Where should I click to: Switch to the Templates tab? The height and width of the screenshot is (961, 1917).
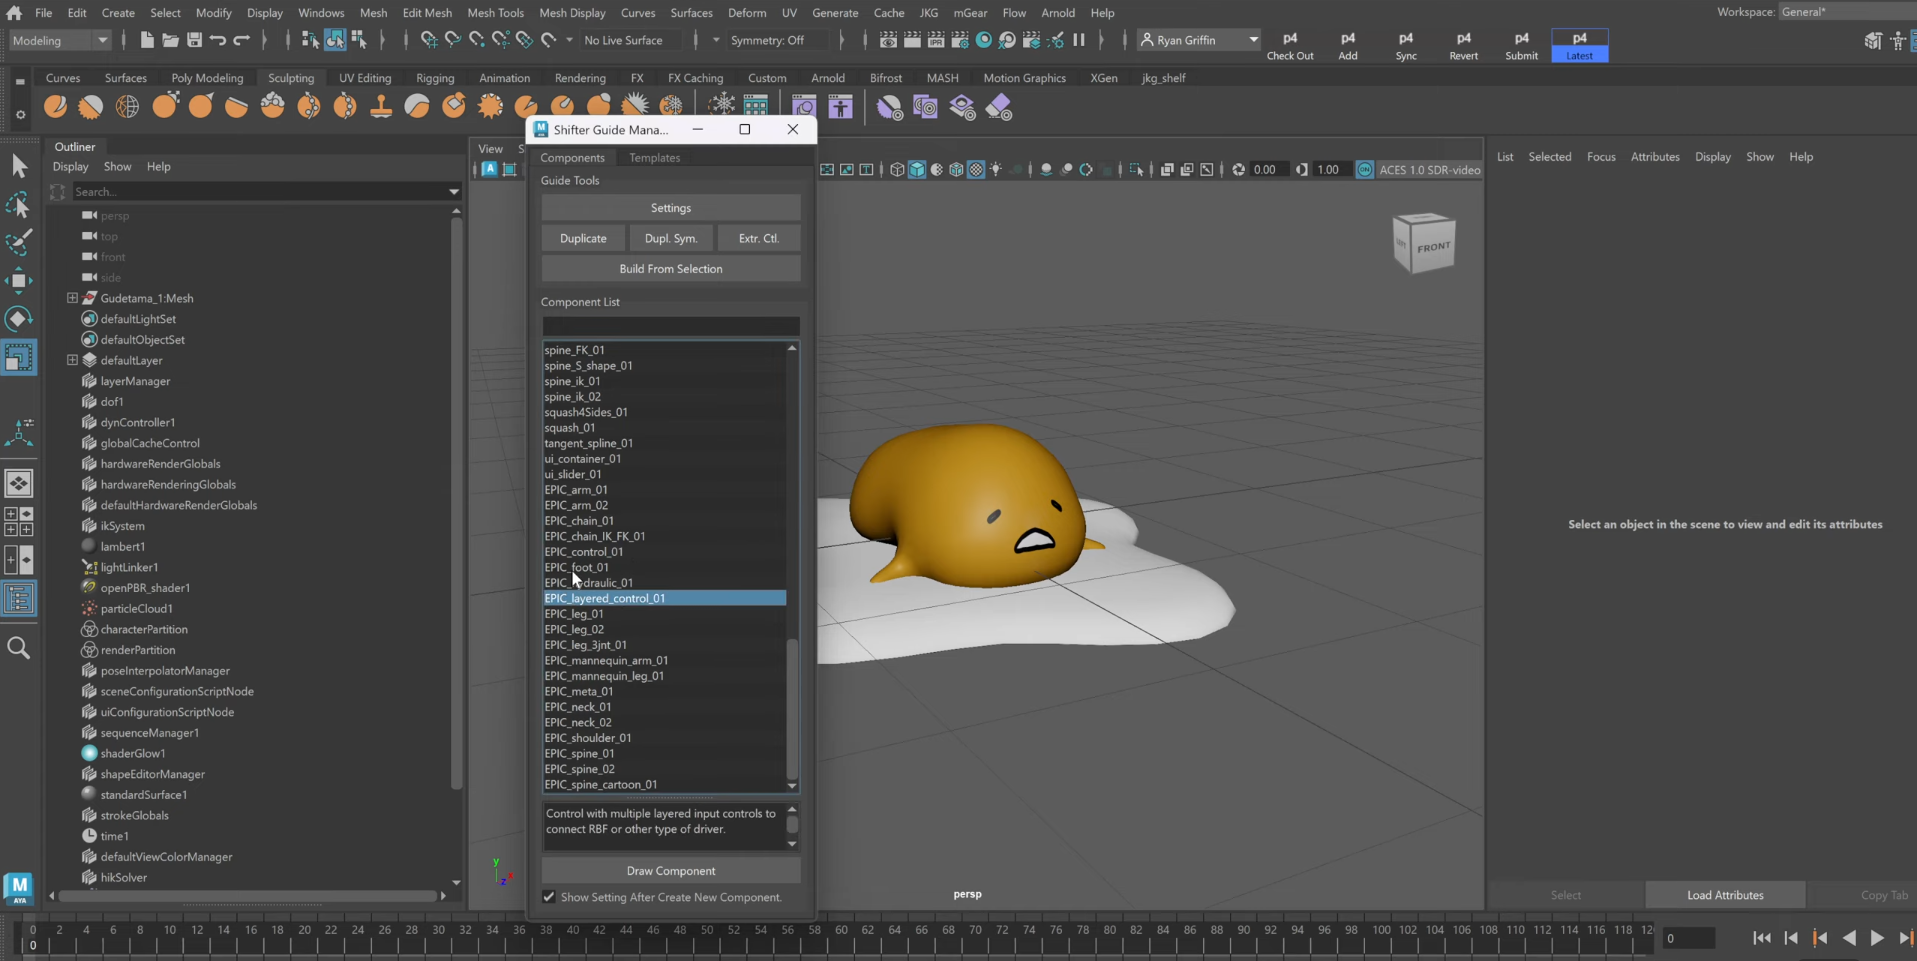pyautogui.click(x=654, y=158)
